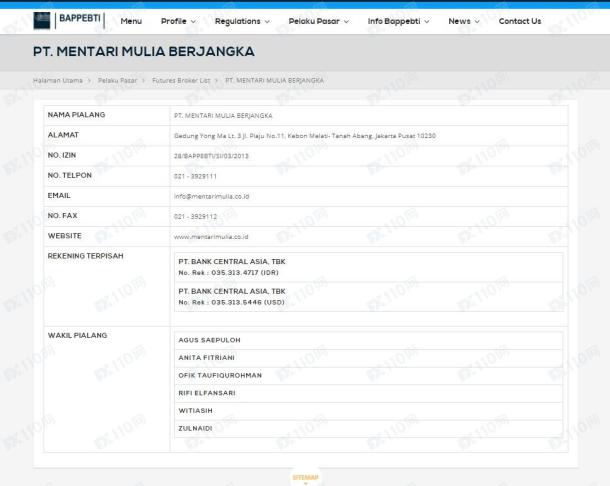Click the BAPPEBTI logo emblem
This screenshot has height=486, width=610.
tap(42, 21)
